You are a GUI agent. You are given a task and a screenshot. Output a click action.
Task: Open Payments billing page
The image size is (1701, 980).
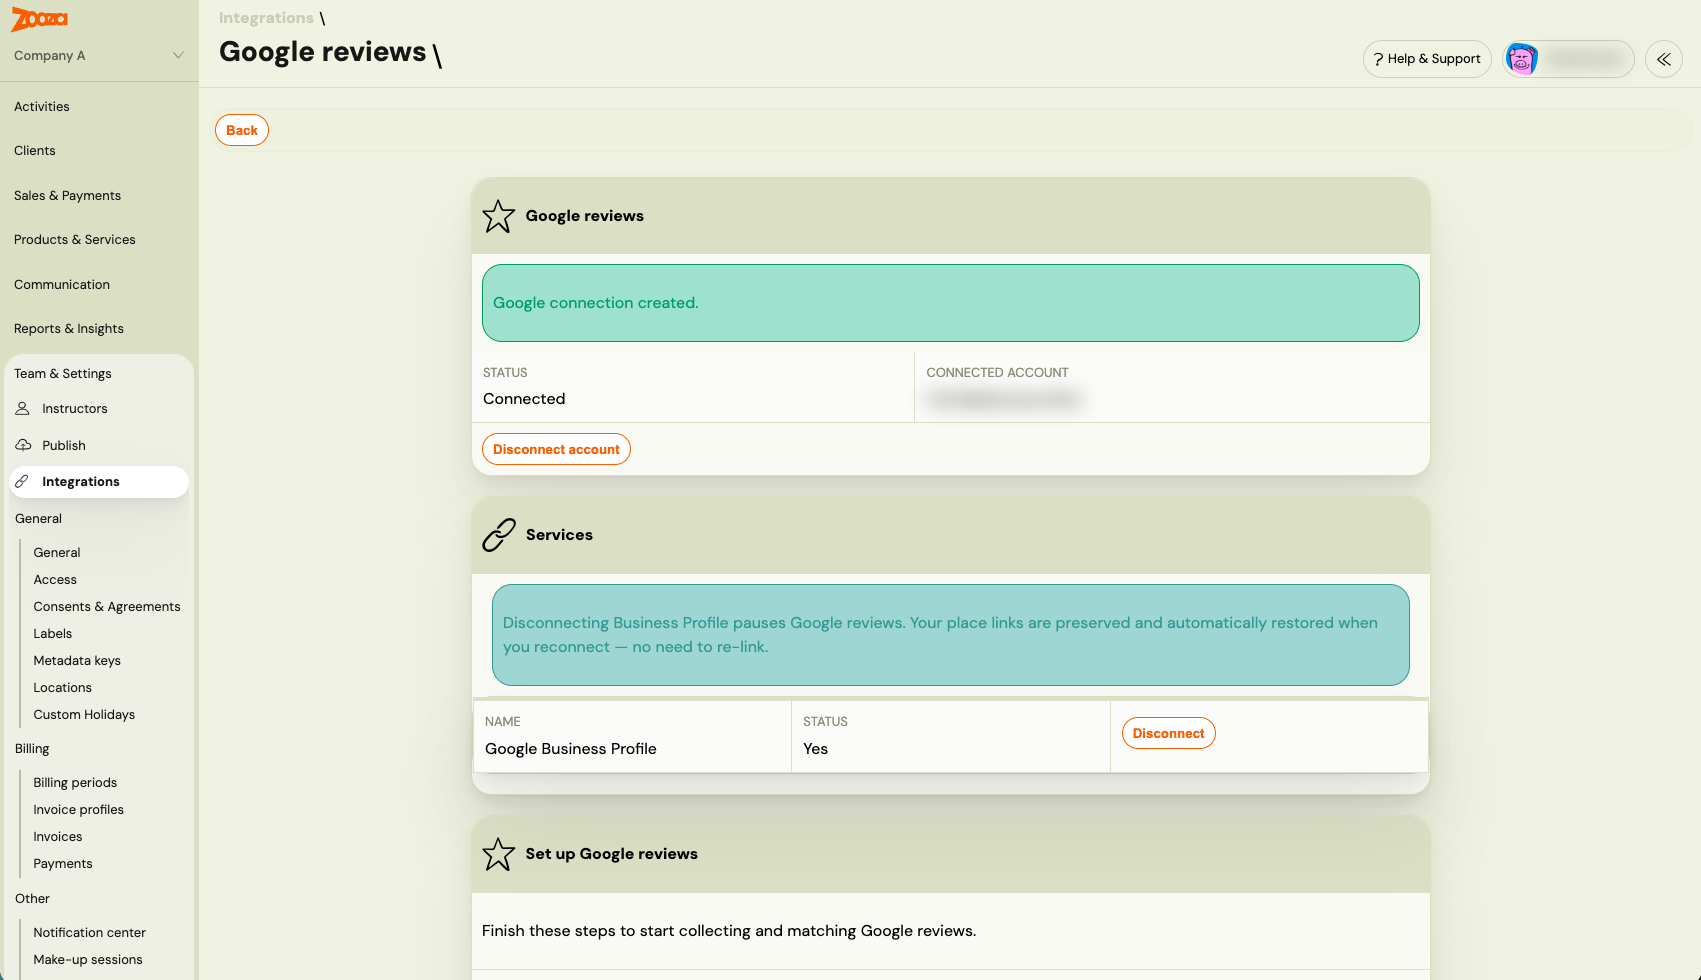pos(63,864)
